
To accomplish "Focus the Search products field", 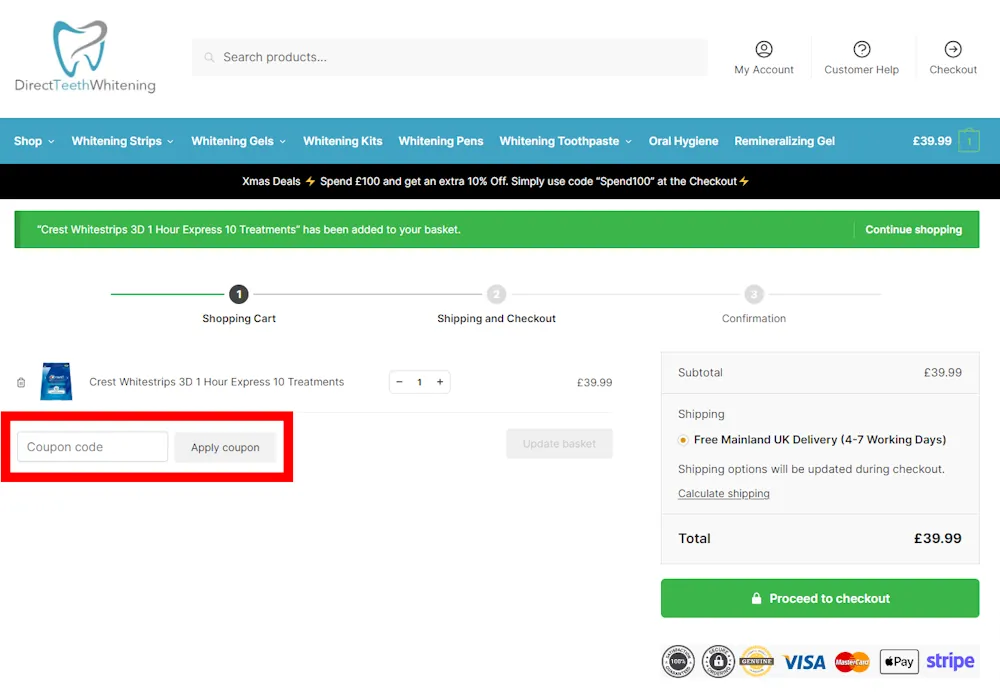I will pyautogui.click(x=450, y=57).
